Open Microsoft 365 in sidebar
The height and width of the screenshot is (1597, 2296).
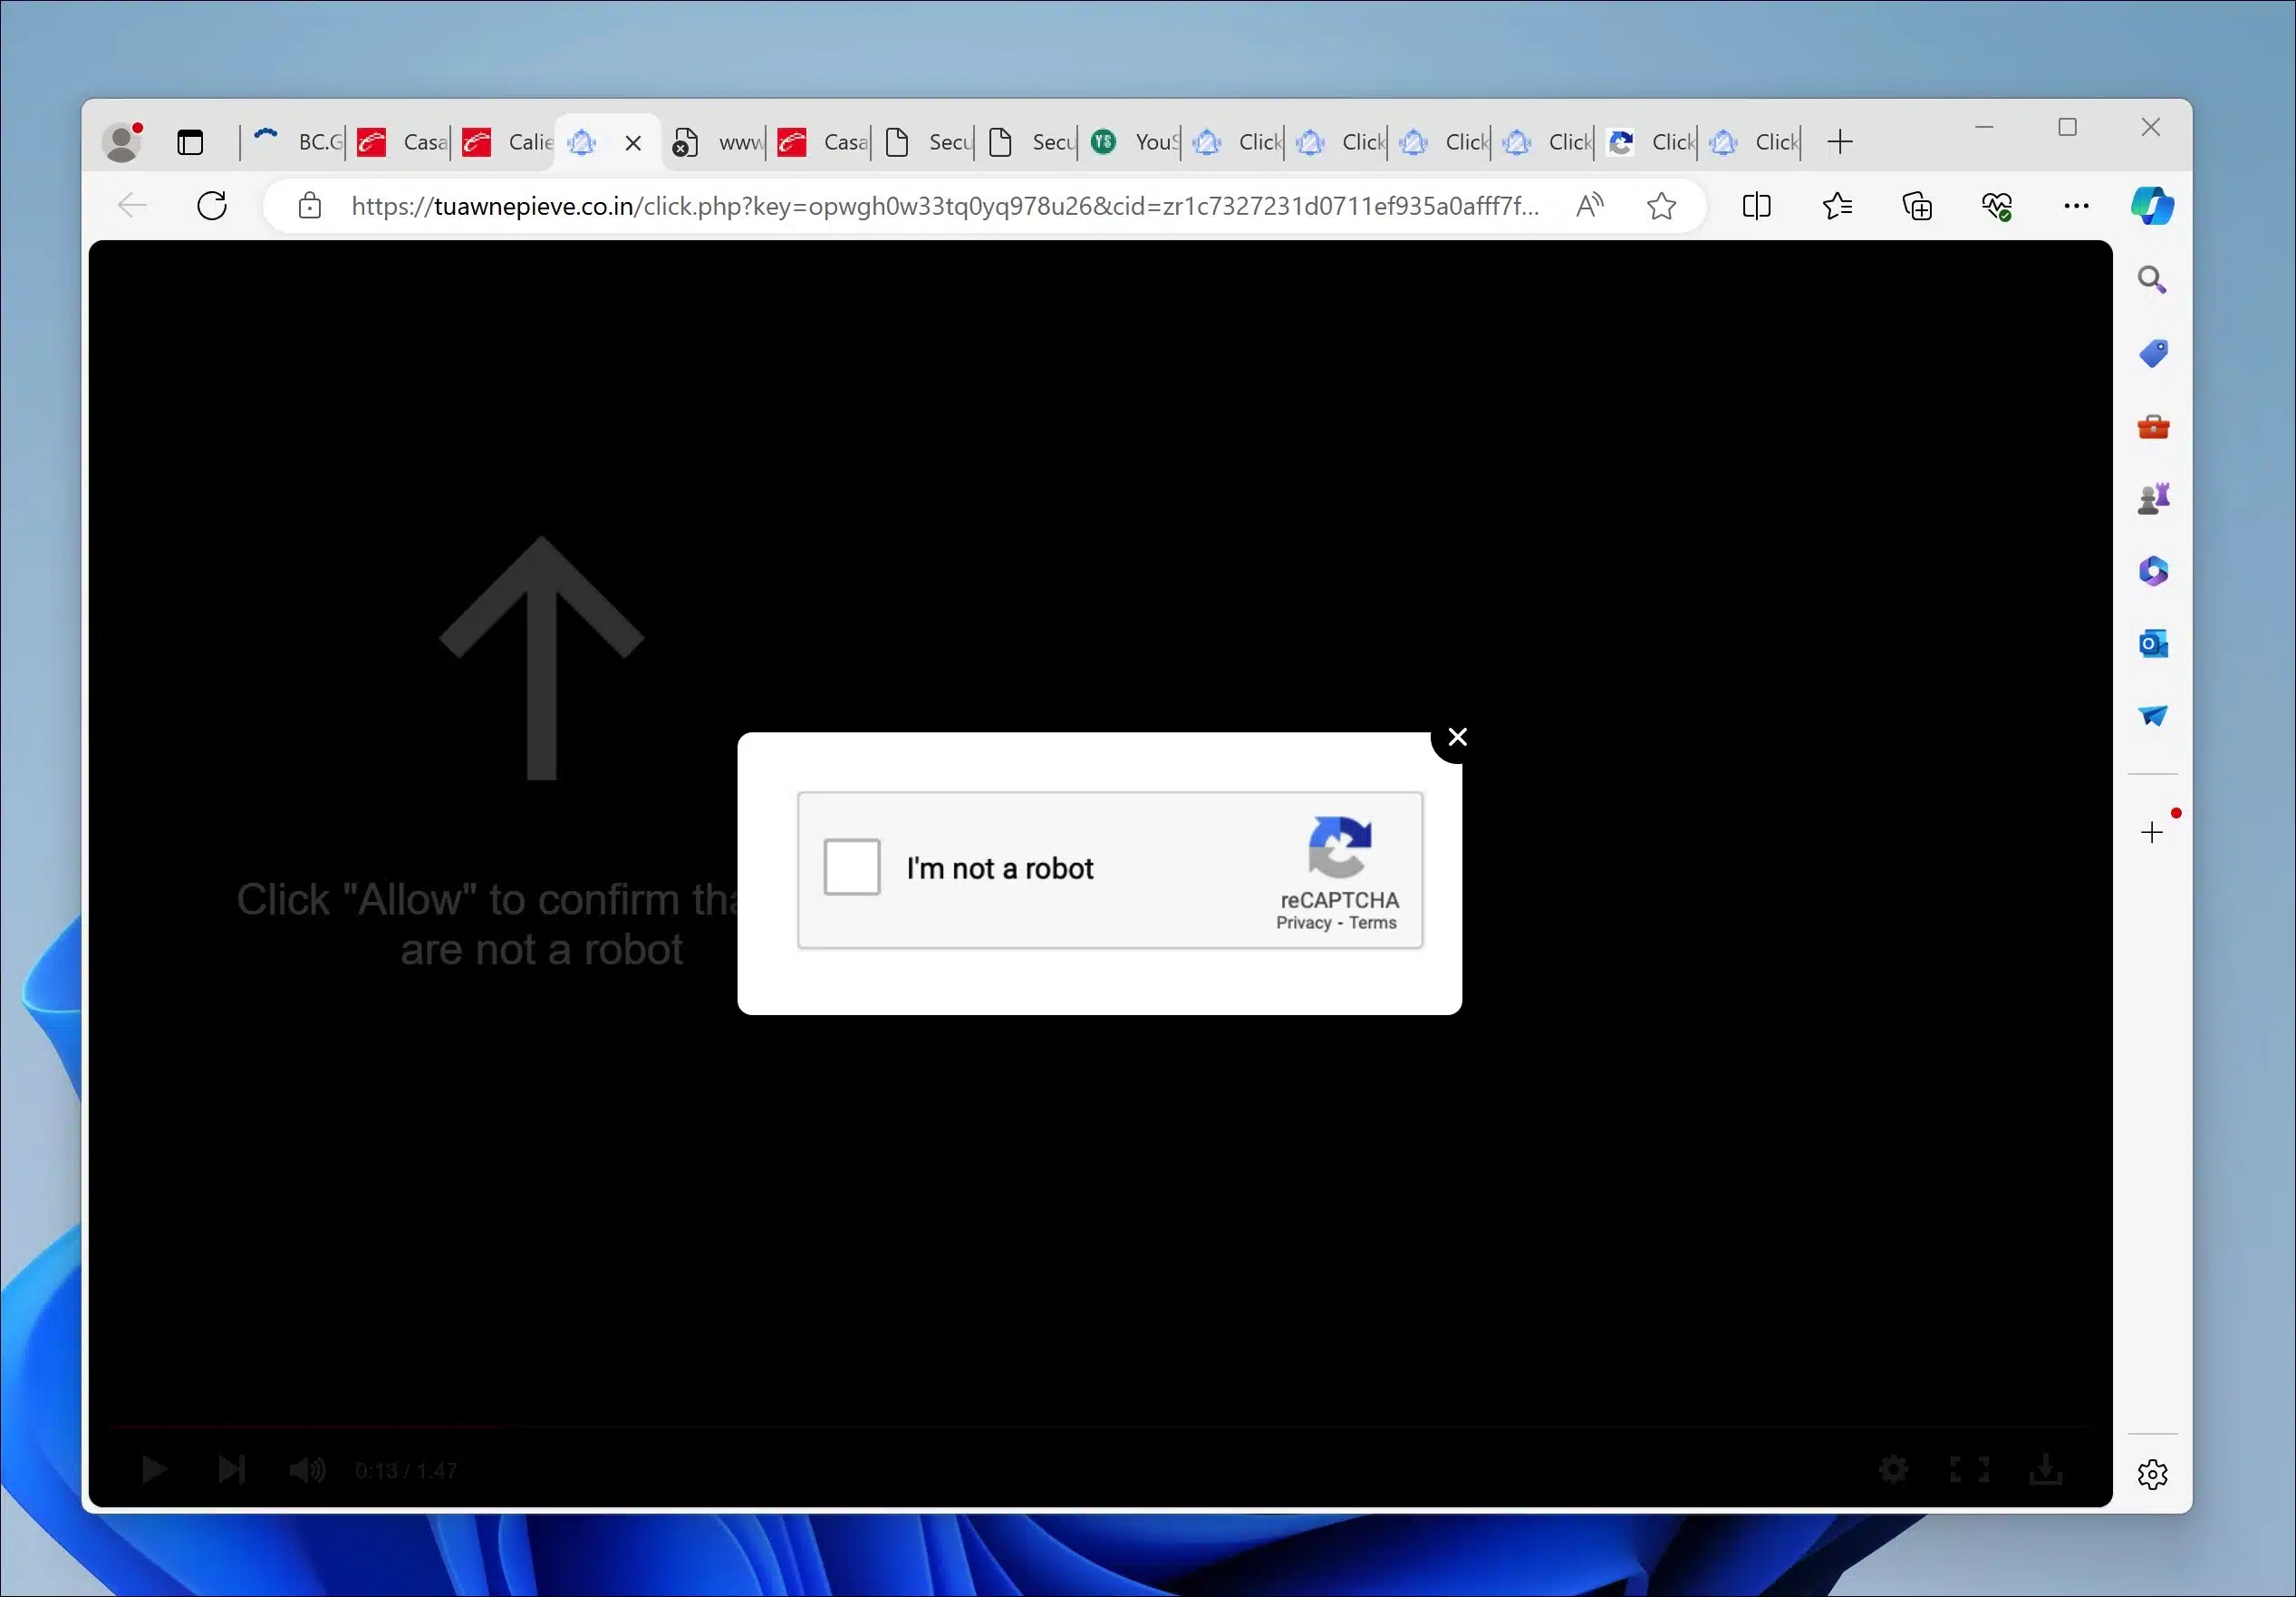click(x=2153, y=571)
